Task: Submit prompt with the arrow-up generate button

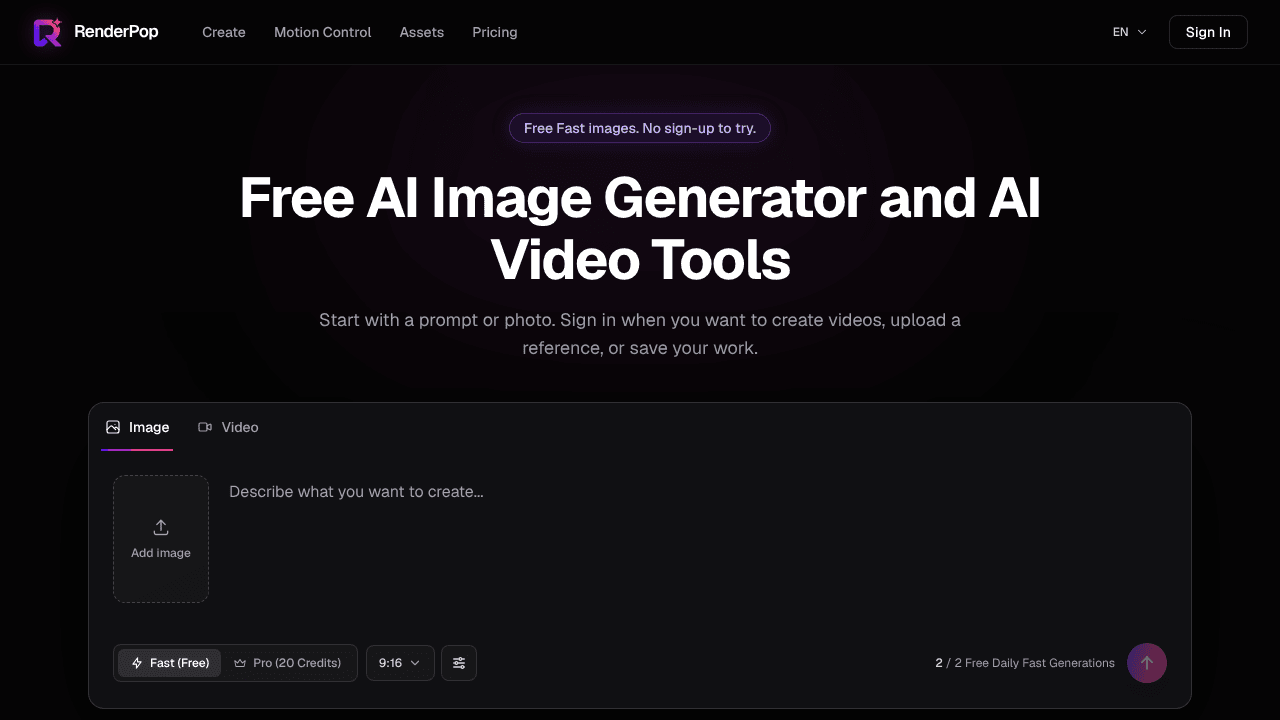Action: click(x=1147, y=663)
